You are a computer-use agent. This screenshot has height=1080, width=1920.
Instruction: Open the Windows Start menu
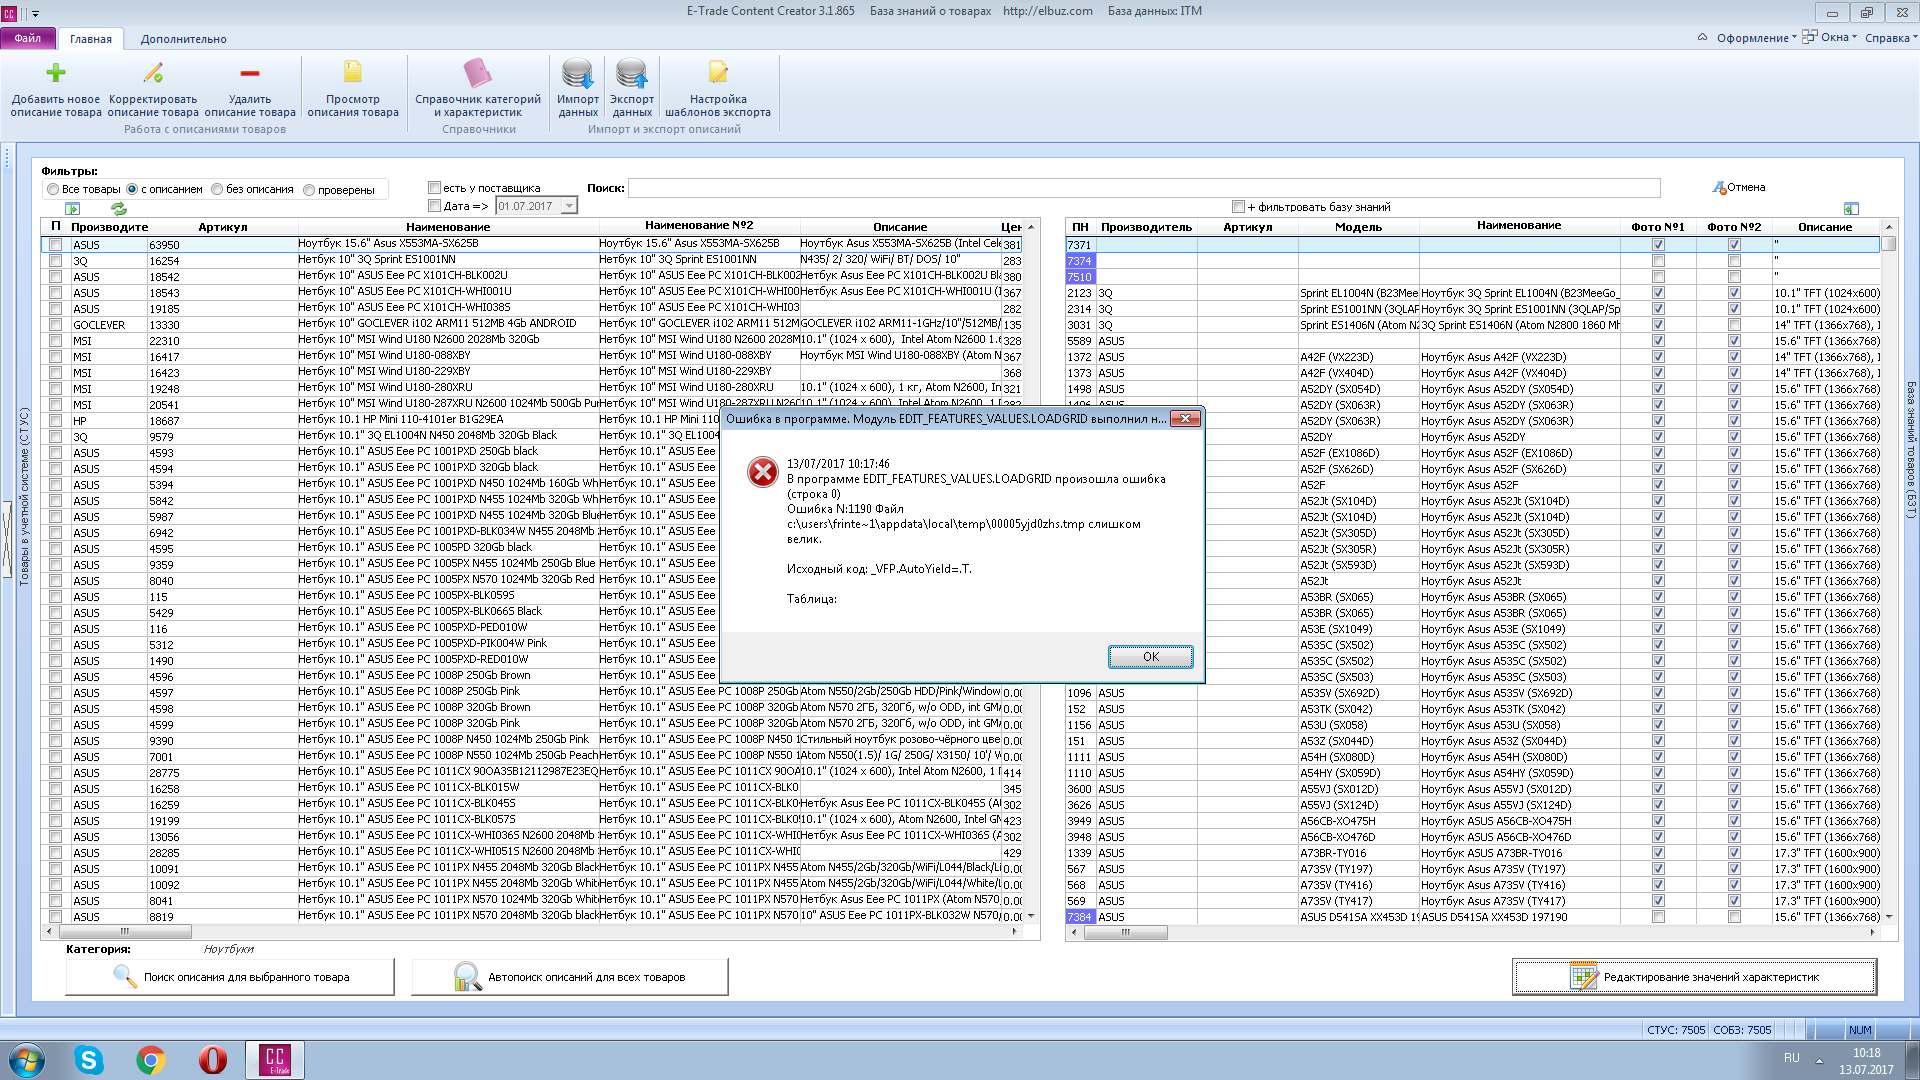pos(27,1060)
